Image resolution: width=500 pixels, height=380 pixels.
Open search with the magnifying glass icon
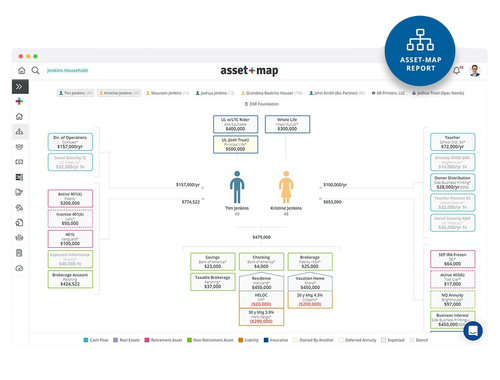point(35,70)
